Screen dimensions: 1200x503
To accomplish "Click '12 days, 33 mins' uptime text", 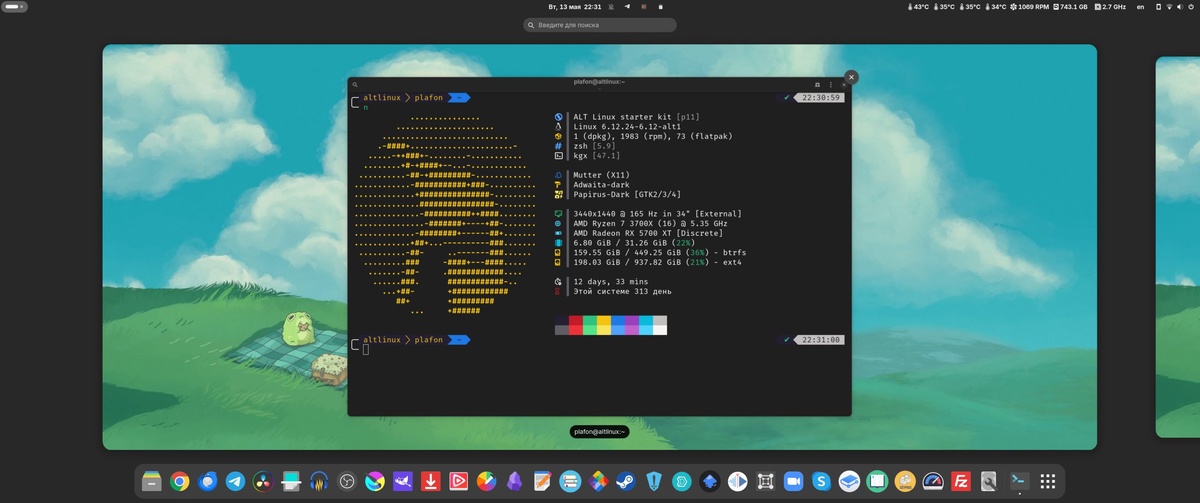I will 610,282.
